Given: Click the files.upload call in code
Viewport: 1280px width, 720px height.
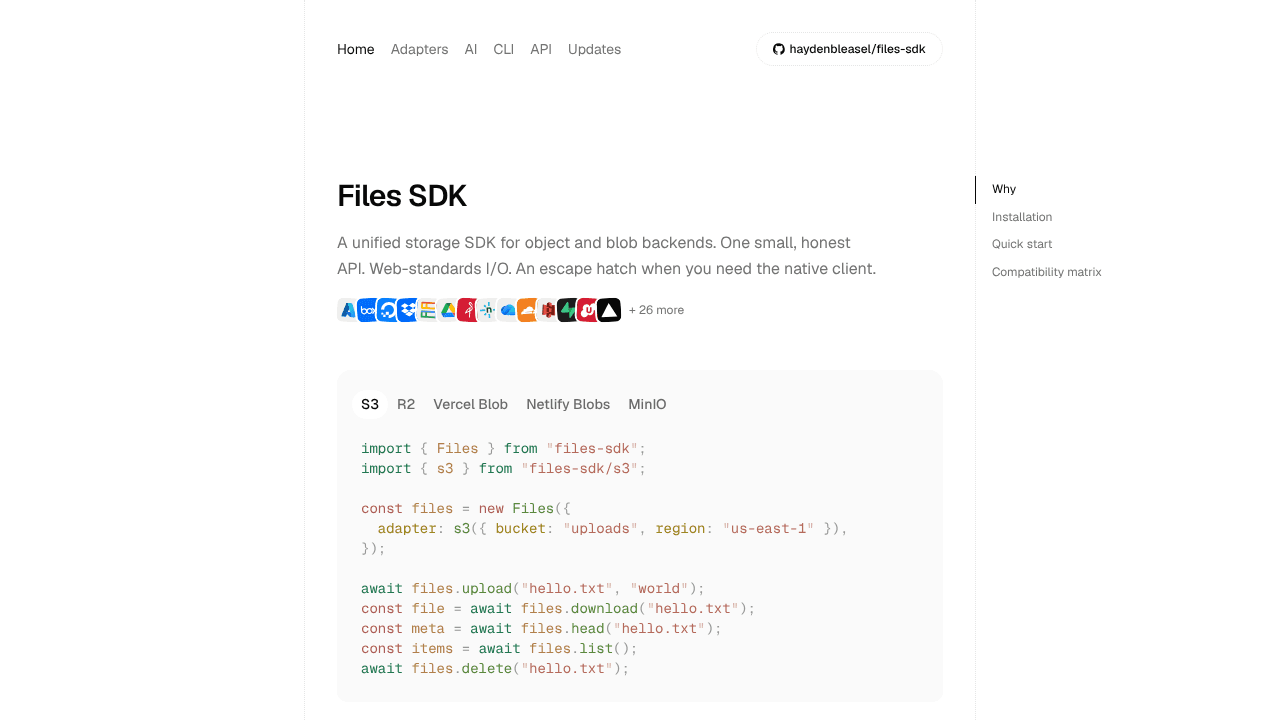Looking at the screenshot, I should click(461, 588).
